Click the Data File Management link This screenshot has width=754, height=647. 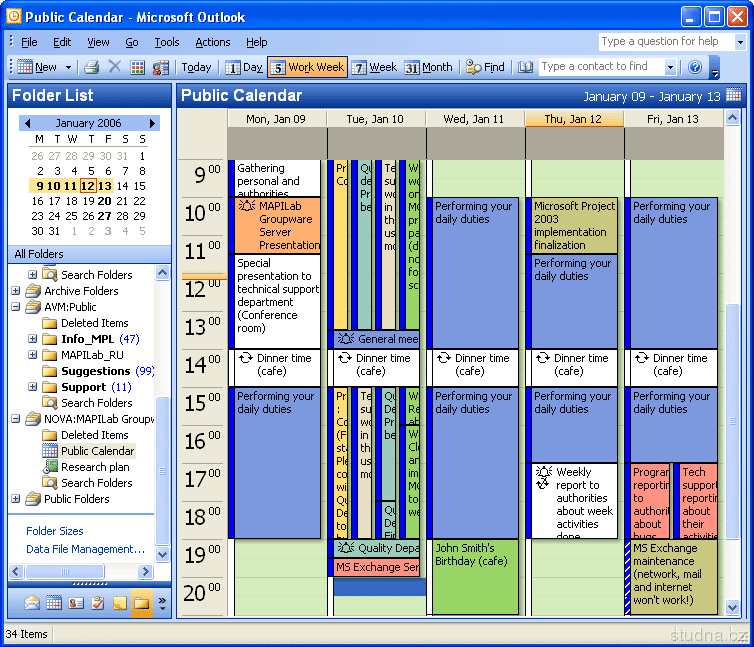coord(85,549)
